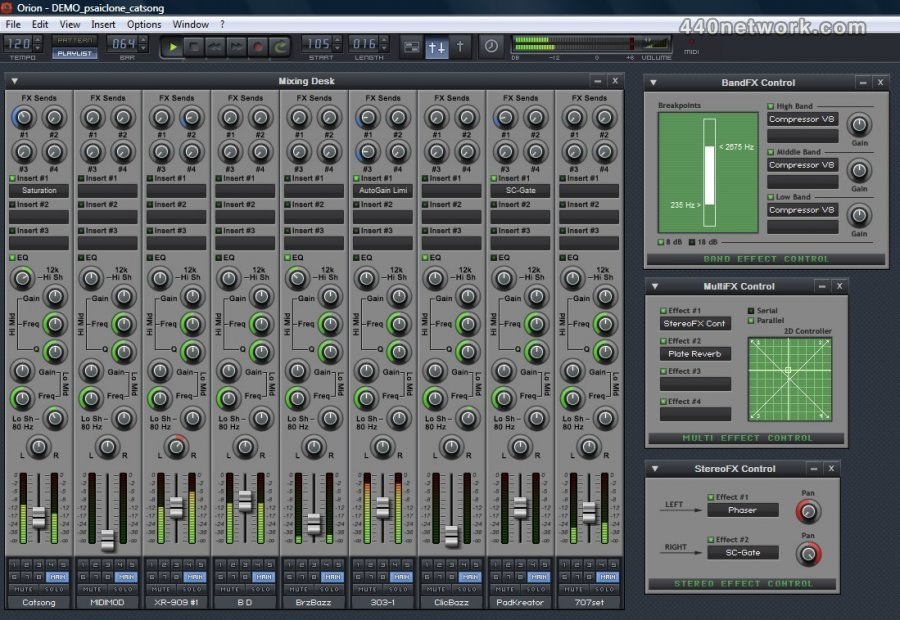Open the Low Band Compressor V8 selector

click(802, 210)
